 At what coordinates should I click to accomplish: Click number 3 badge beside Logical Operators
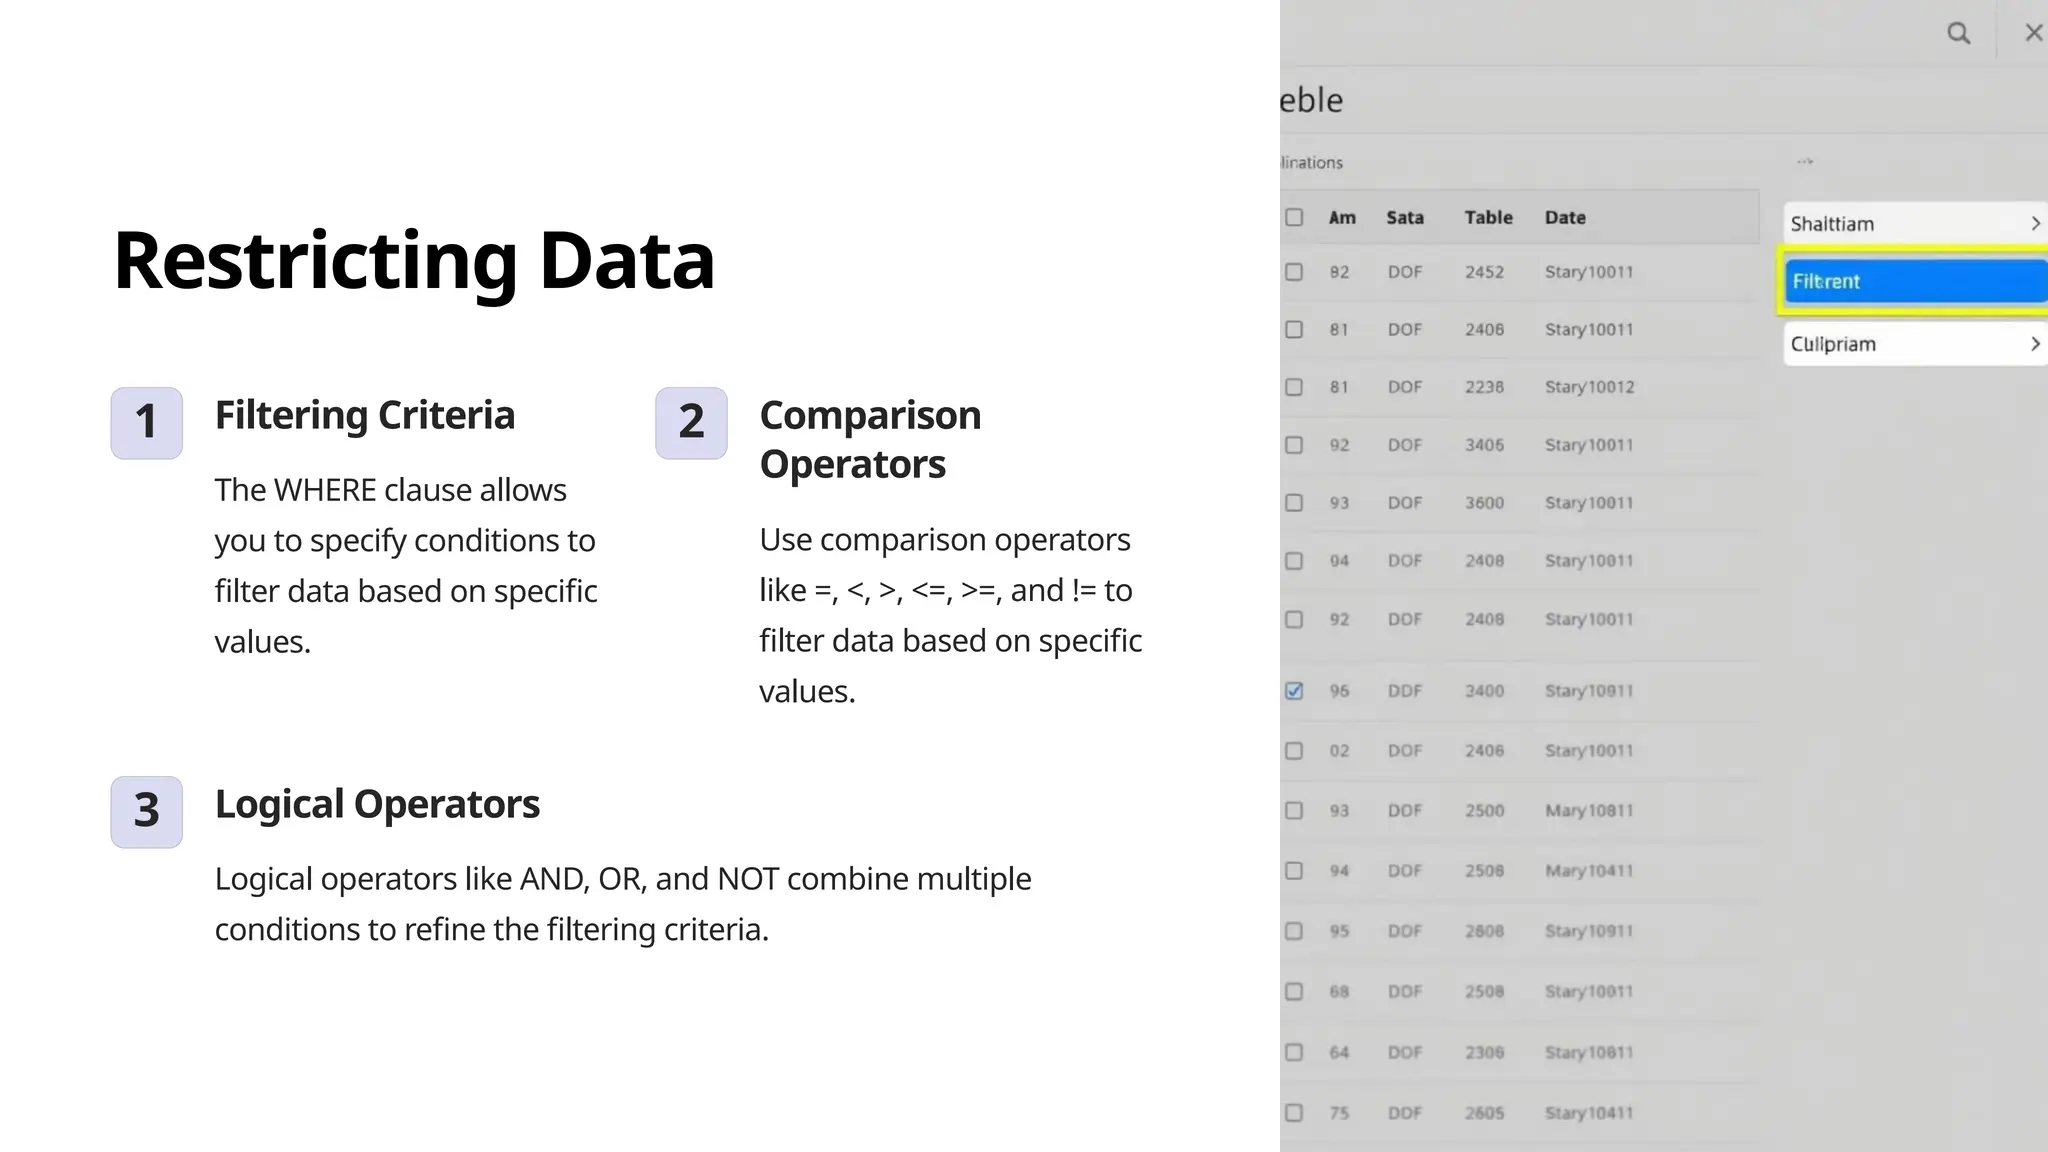(x=147, y=812)
